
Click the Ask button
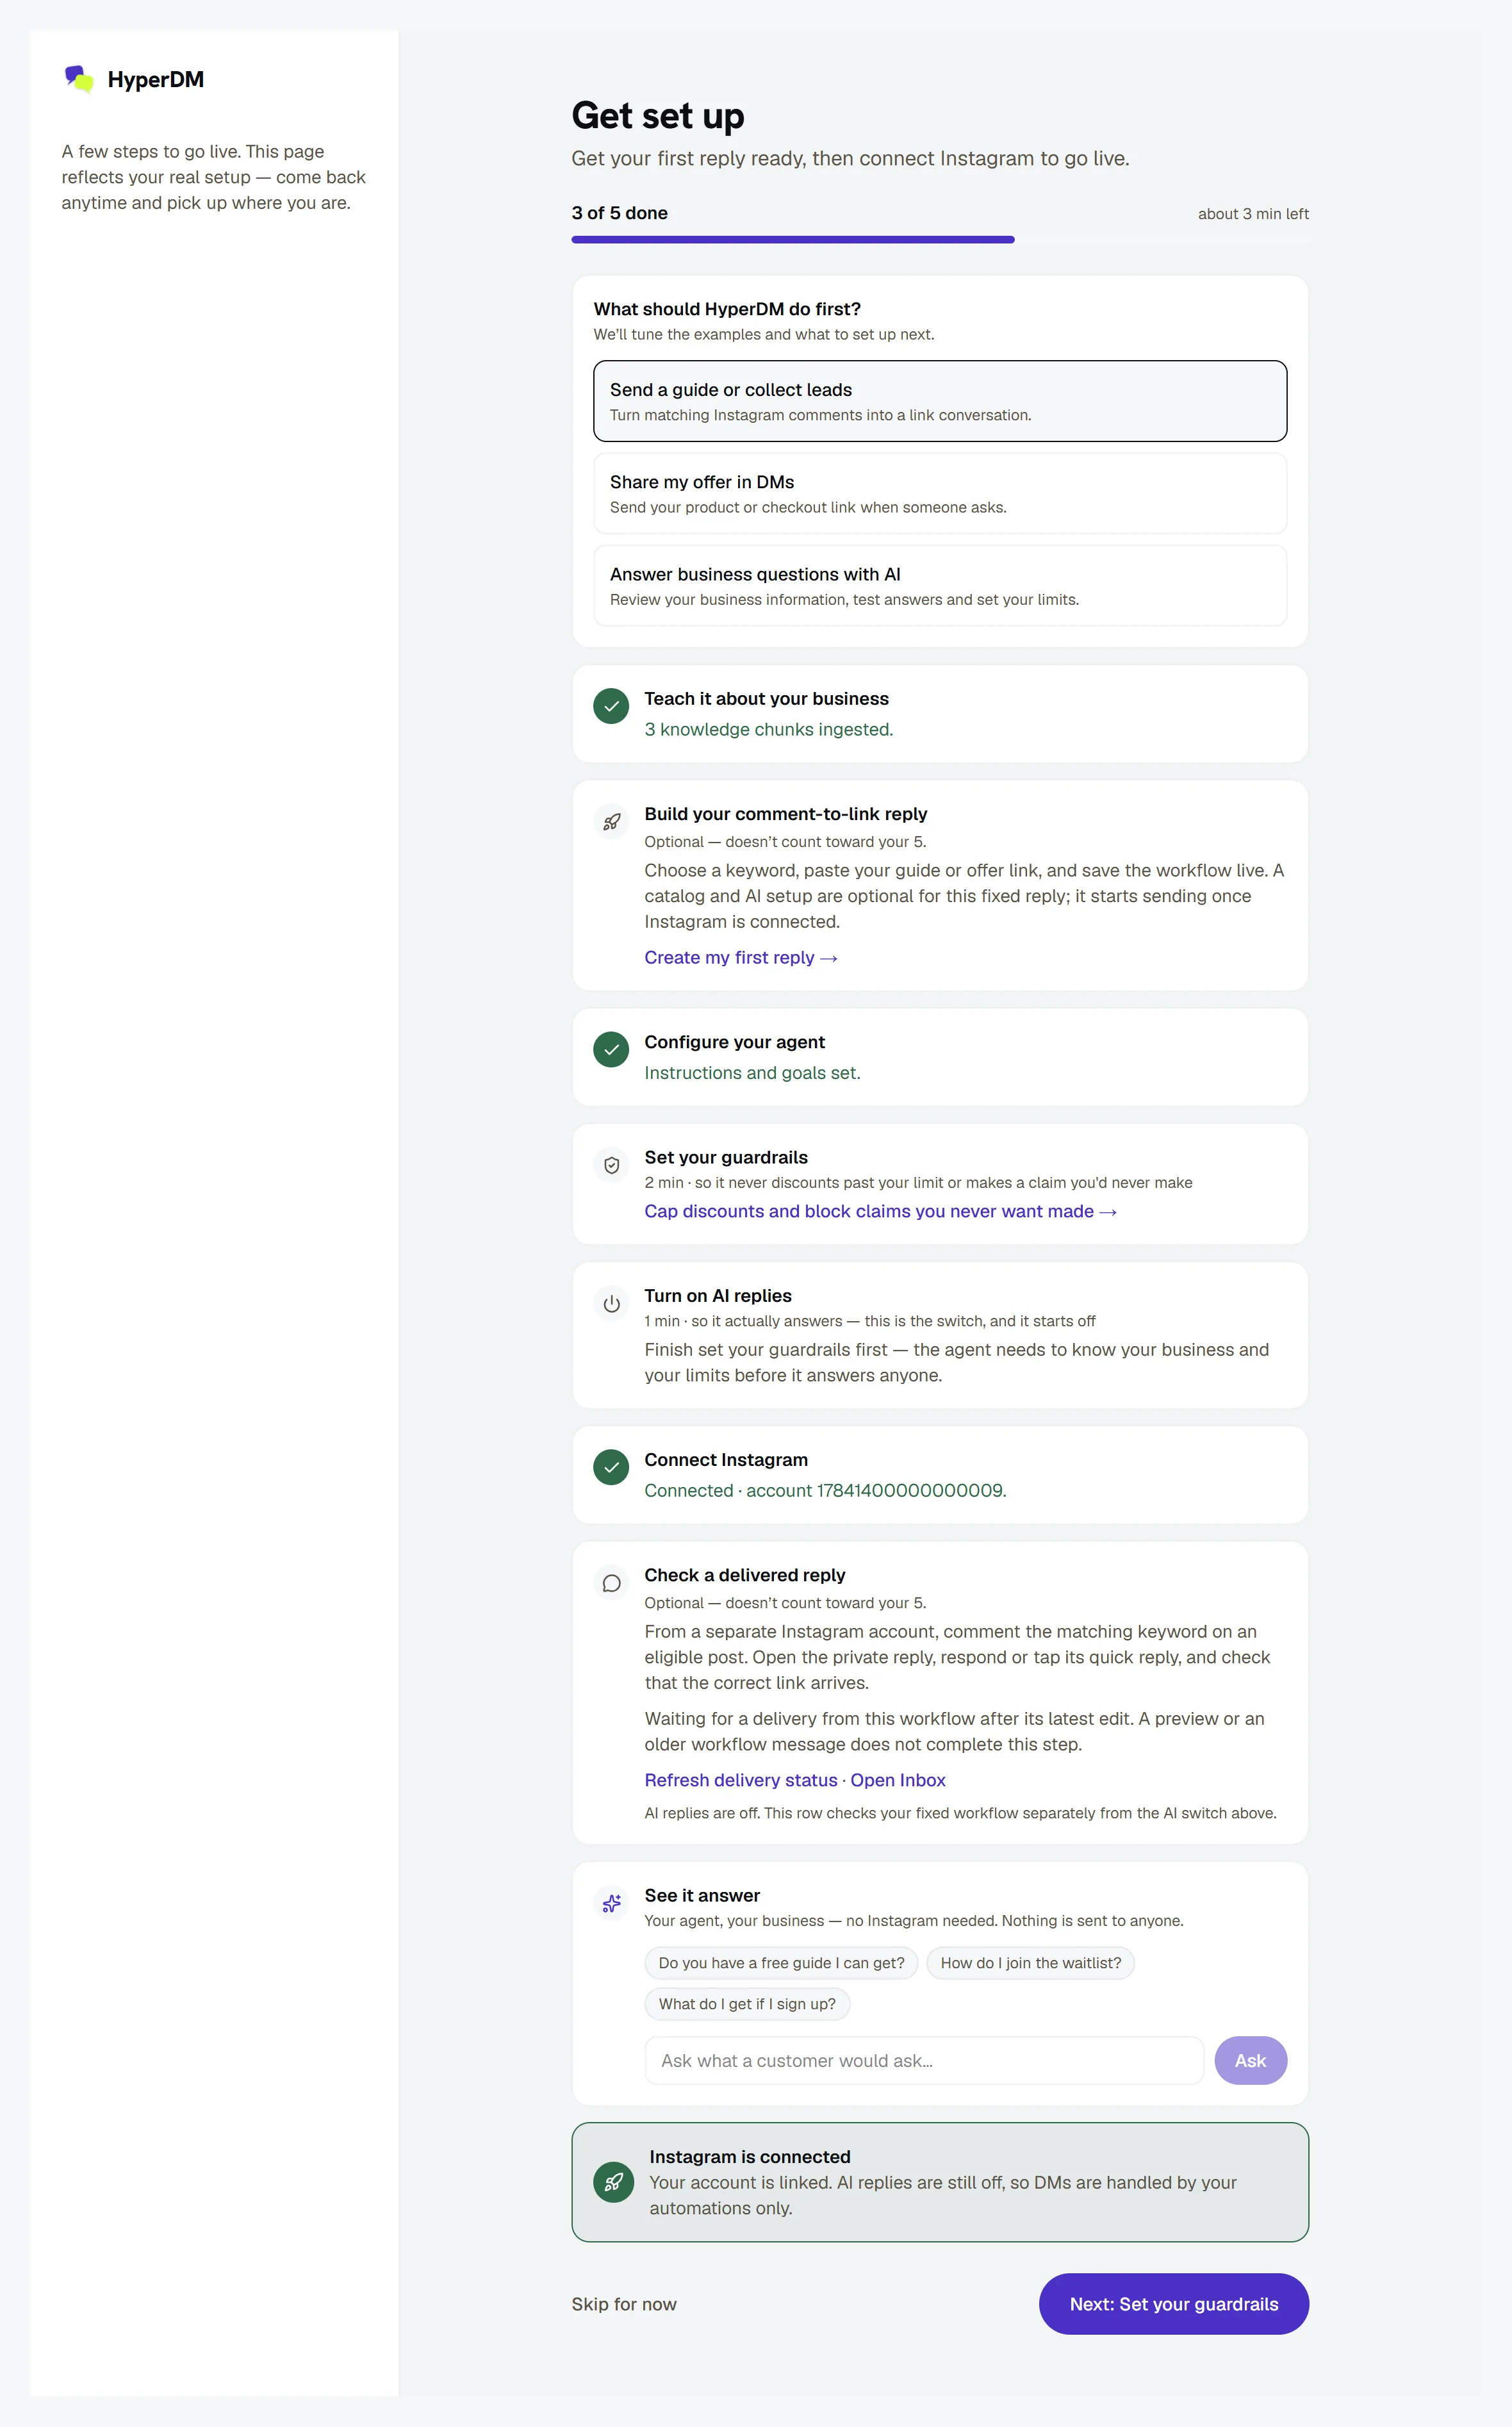point(1250,2060)
